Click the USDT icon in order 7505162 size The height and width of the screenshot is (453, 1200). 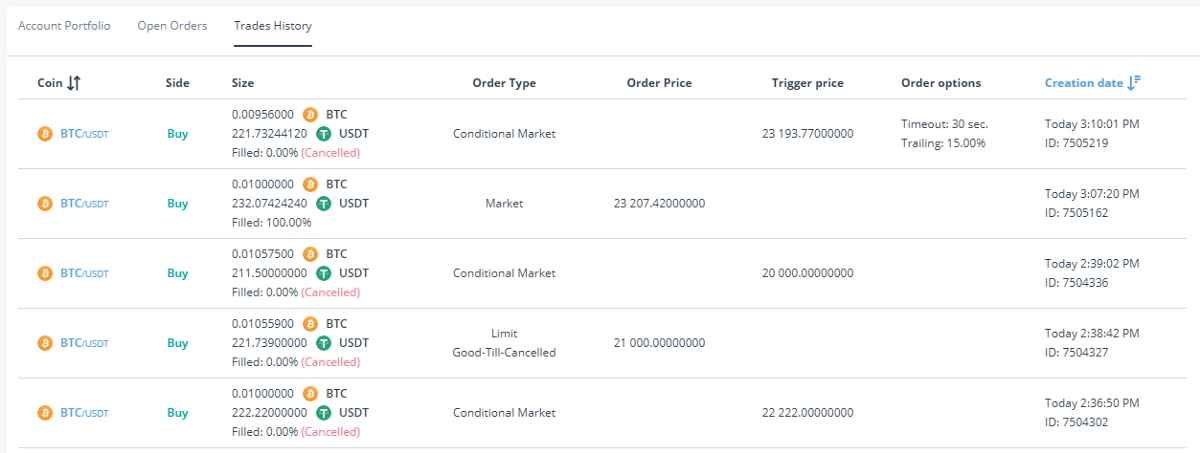tap(323, 203)
